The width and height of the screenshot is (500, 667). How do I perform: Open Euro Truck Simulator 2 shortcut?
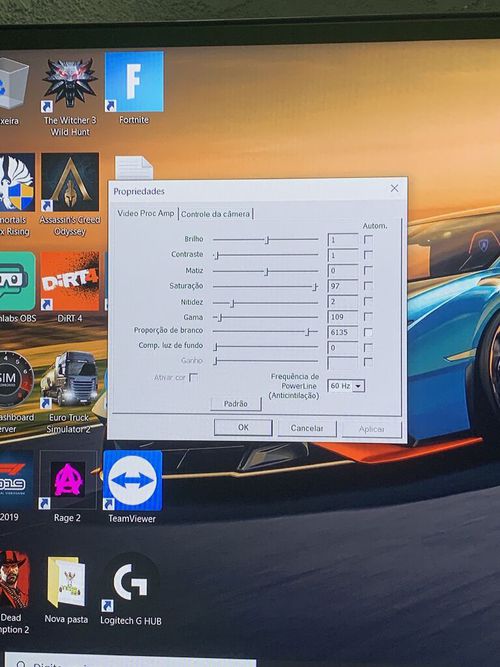point(69,392)
